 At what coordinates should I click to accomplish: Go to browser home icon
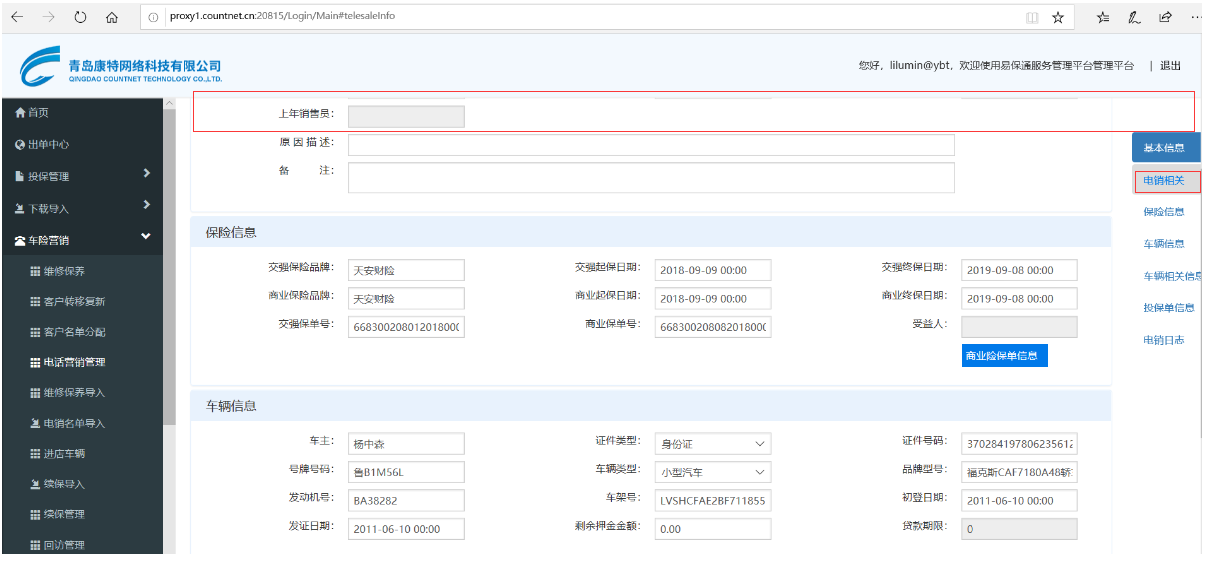(112, 17)
